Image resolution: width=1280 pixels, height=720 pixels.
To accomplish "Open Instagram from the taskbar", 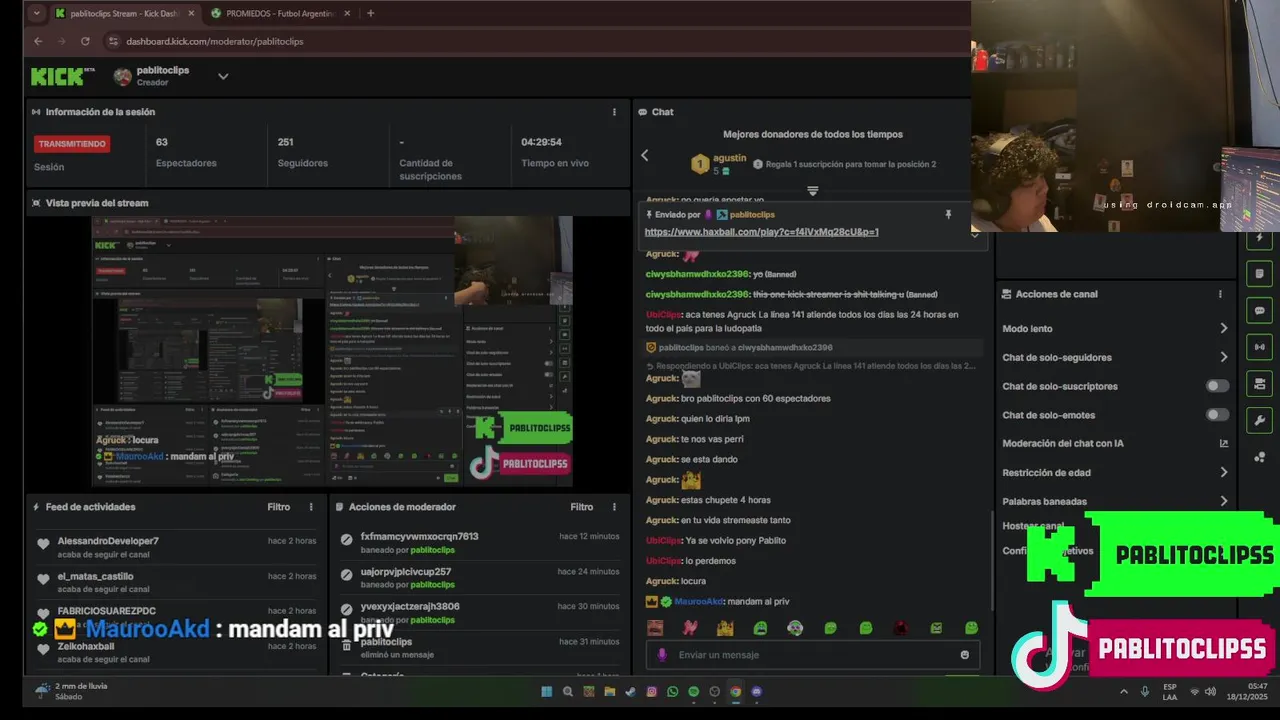I will 651,691.
